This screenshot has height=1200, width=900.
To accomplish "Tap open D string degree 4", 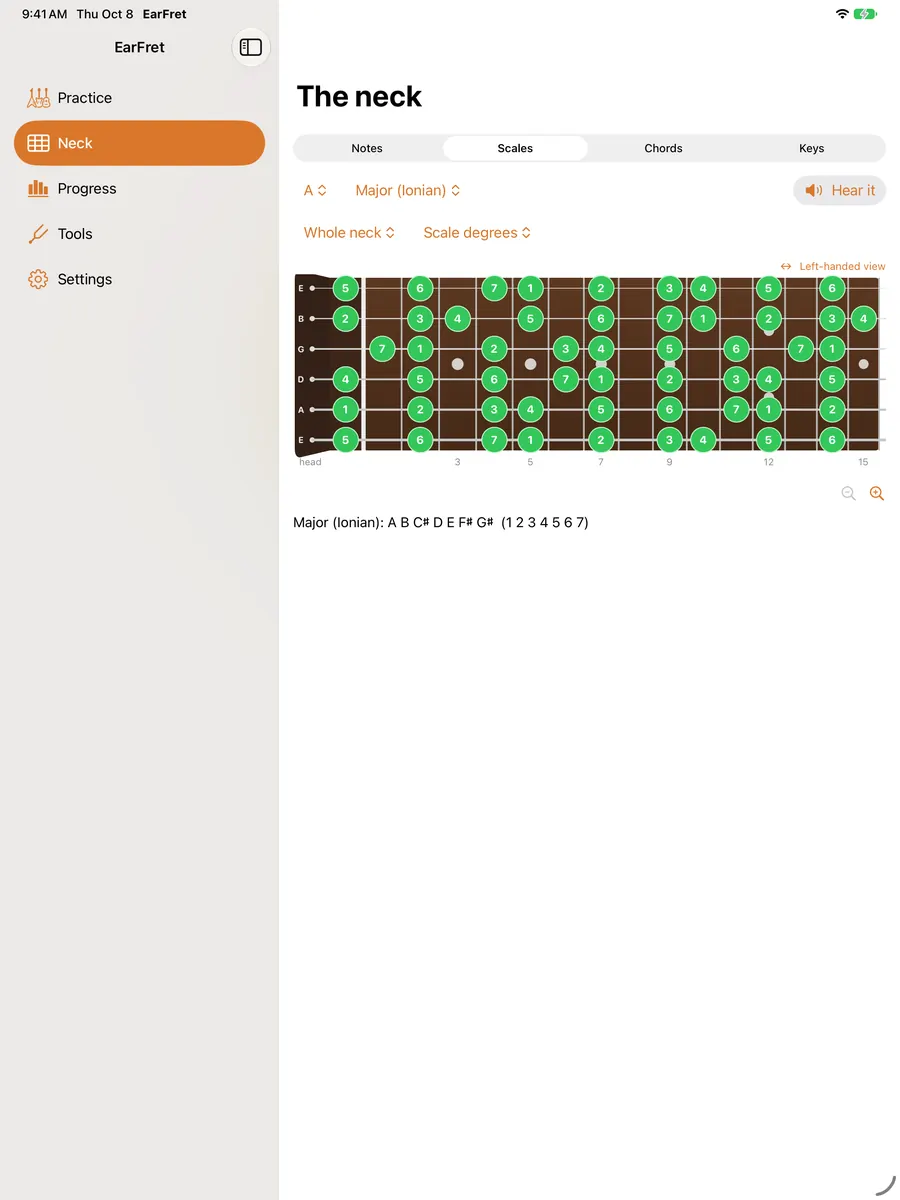I will [x=345, y=379].
